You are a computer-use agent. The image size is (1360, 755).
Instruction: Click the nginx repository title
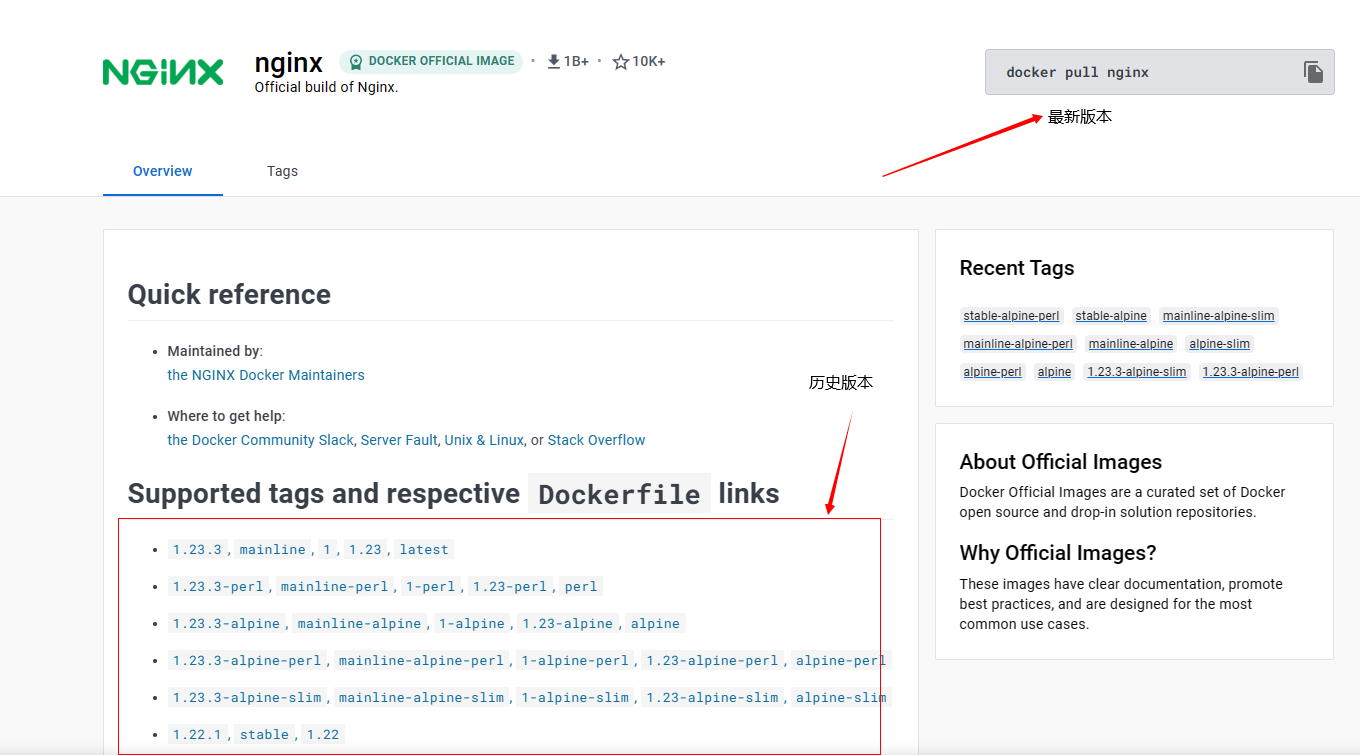click(x=289, y=63)
